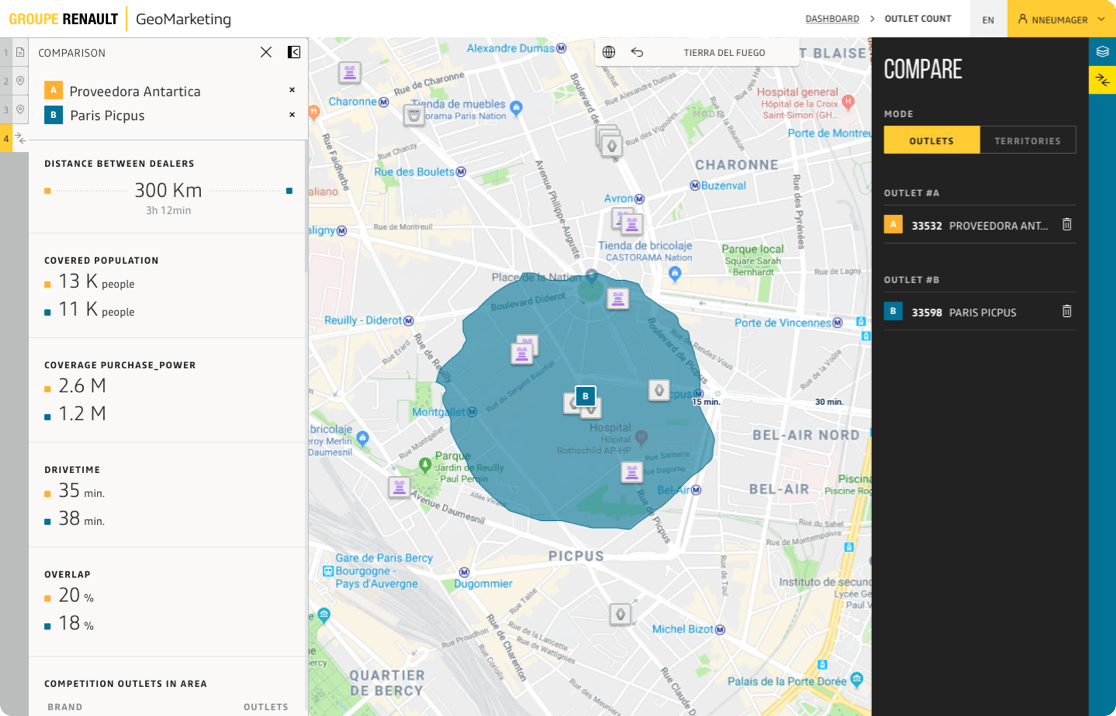
Task: Select the EN language tab
Action: (987, 18)
